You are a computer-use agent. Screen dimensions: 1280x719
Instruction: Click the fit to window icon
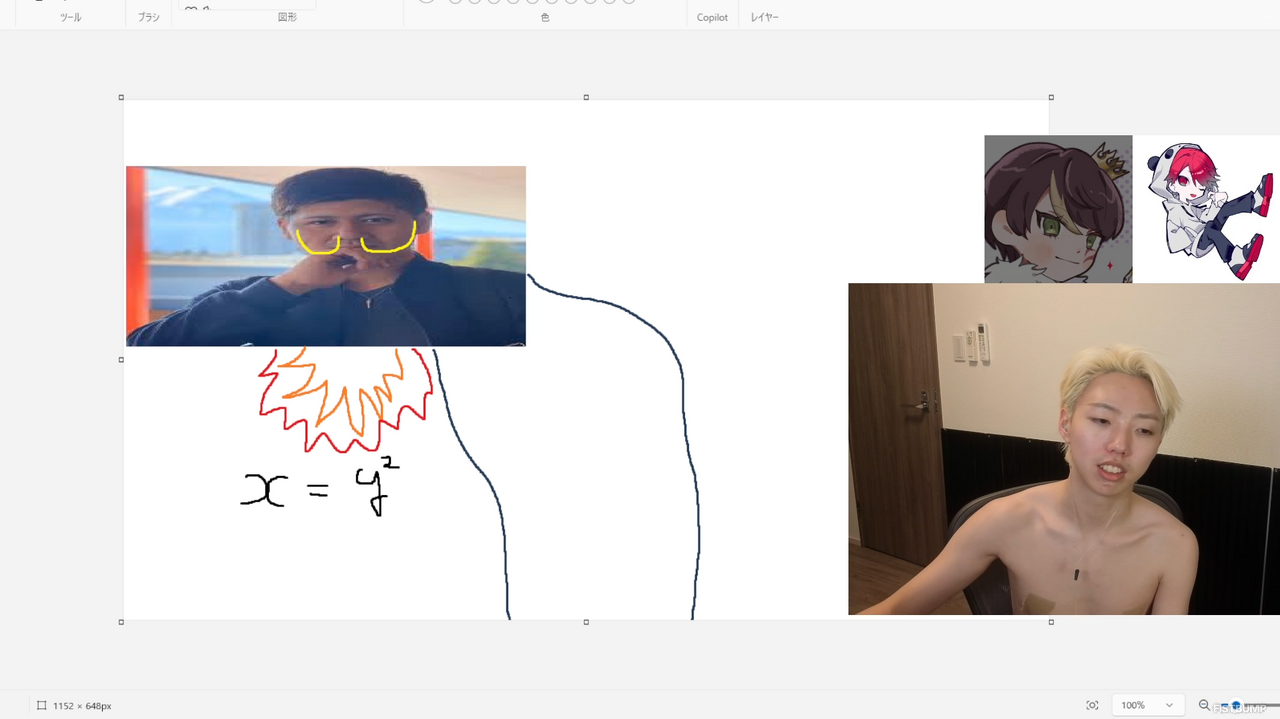point(1092,705)
